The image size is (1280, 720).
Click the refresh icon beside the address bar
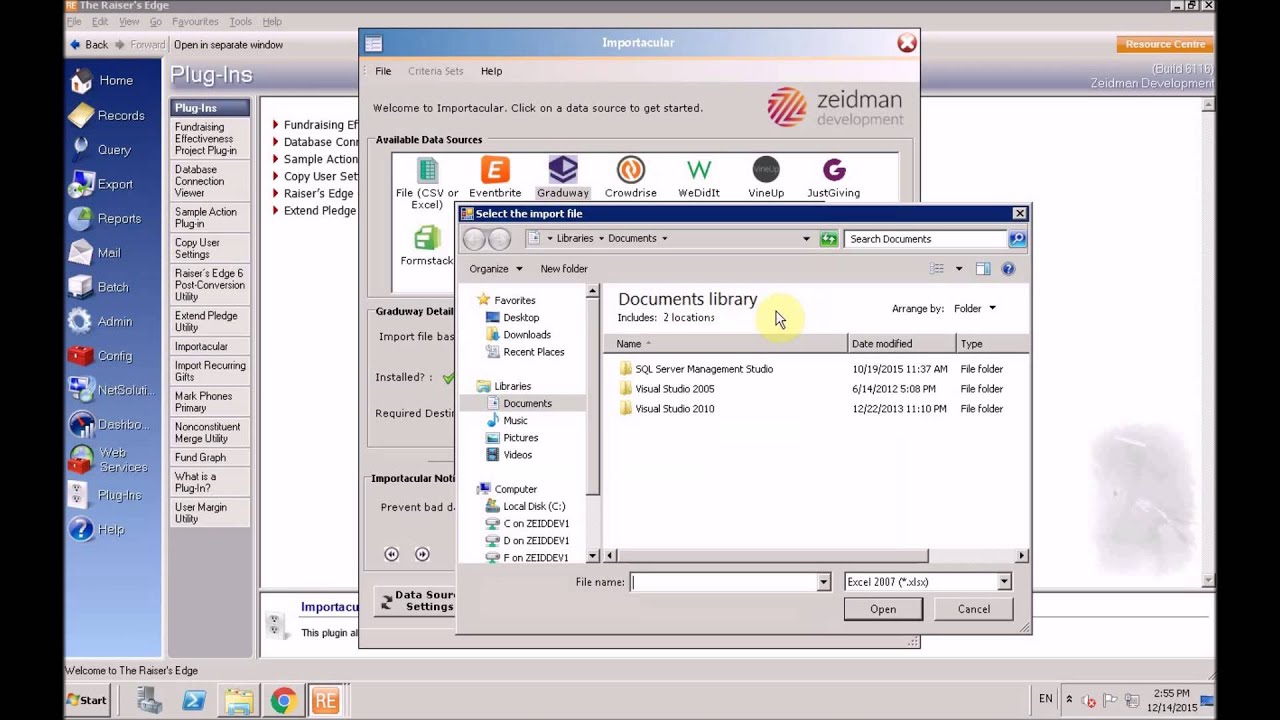(828, 239)
